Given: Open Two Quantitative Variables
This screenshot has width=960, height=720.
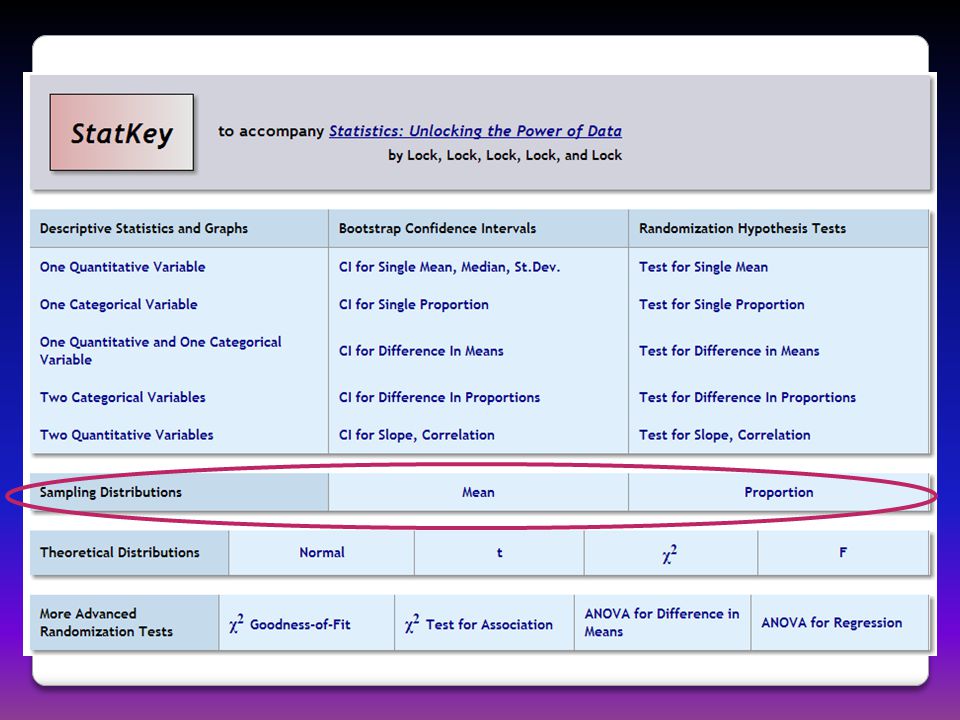Looking at the screenshot, I should pyautogui.click(x=127, y=435).
